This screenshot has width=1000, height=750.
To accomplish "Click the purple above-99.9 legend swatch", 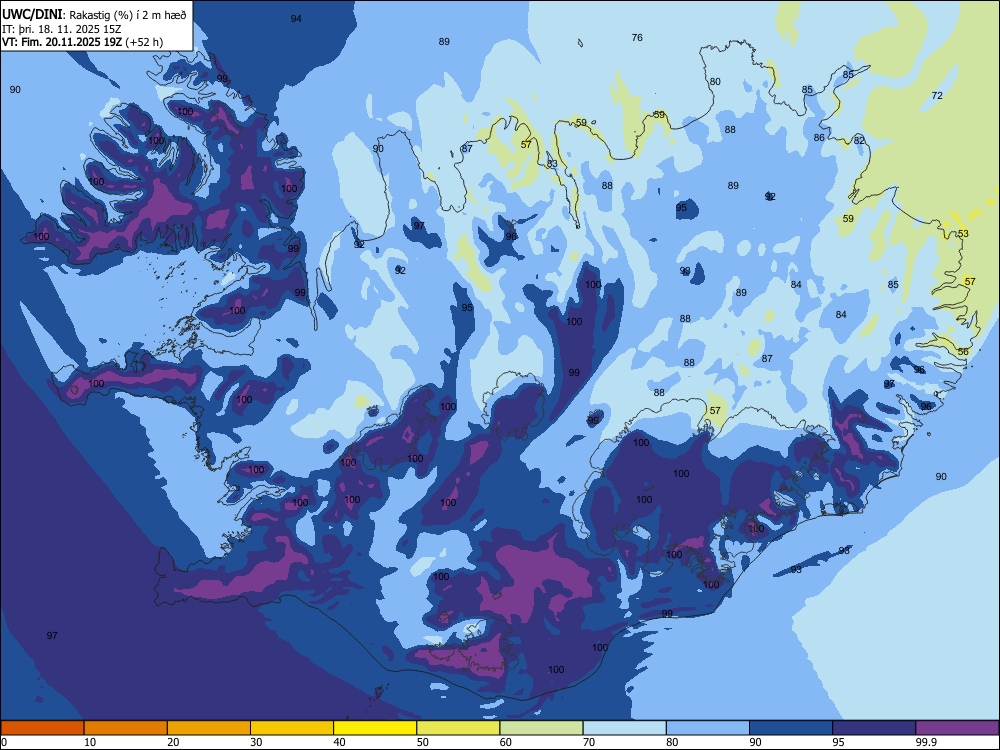I will [957, 728].
